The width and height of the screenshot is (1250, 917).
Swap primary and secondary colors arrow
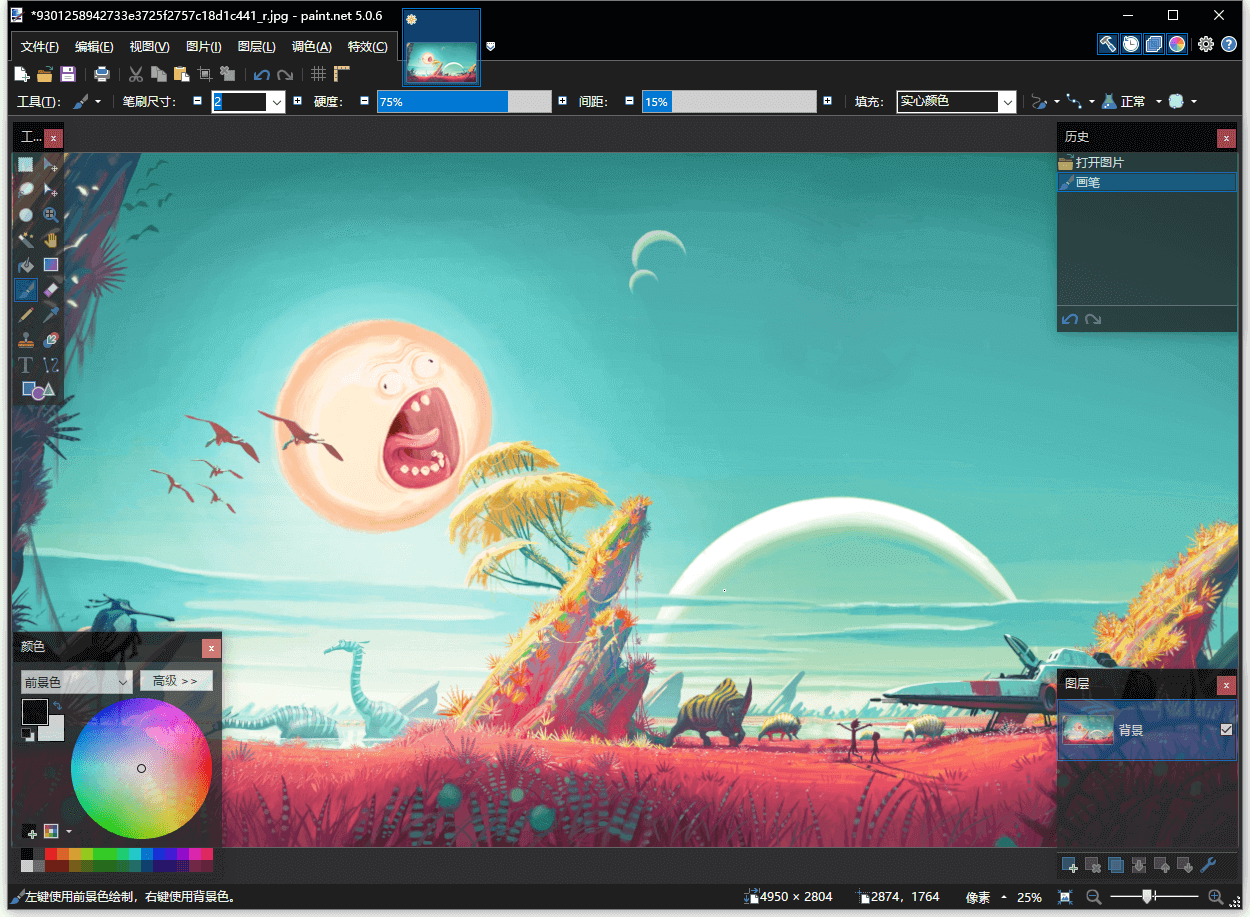pyautogui.click(x=57, y=706)
